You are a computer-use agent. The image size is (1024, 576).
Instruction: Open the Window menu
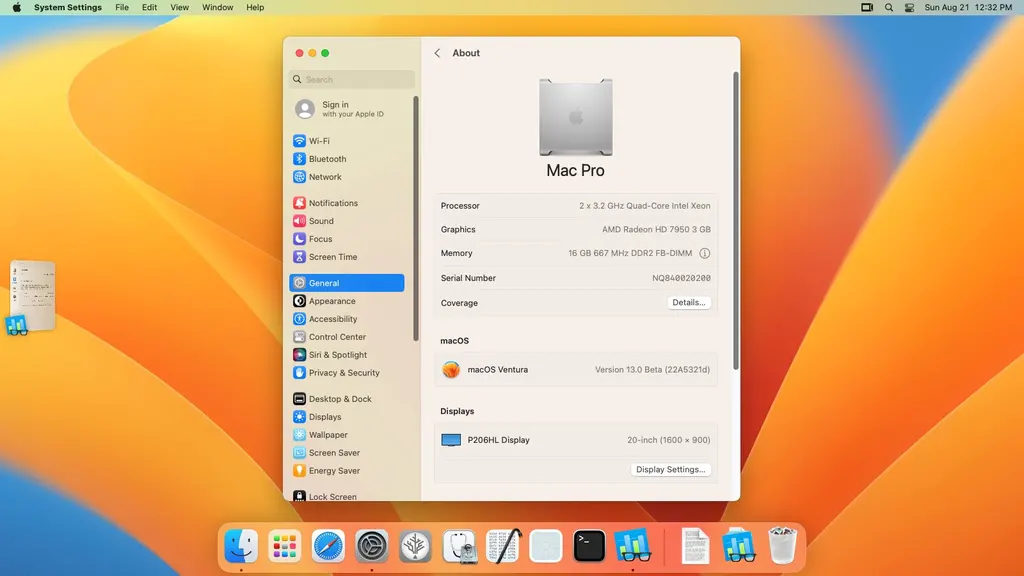217,8
